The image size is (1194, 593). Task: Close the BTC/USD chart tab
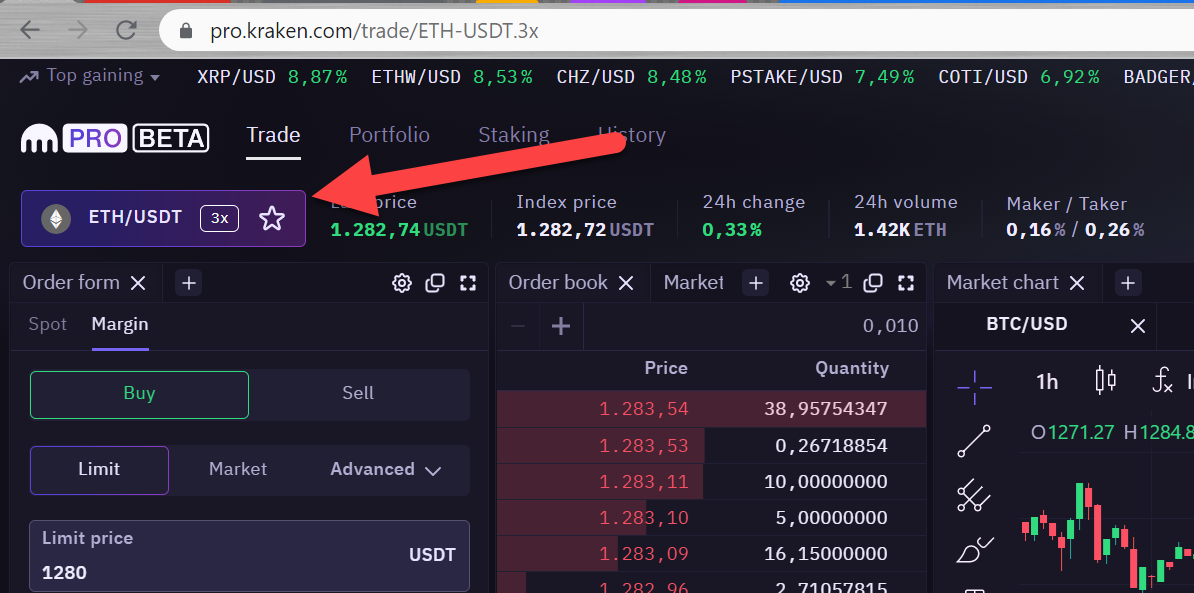click(1137, 327)
